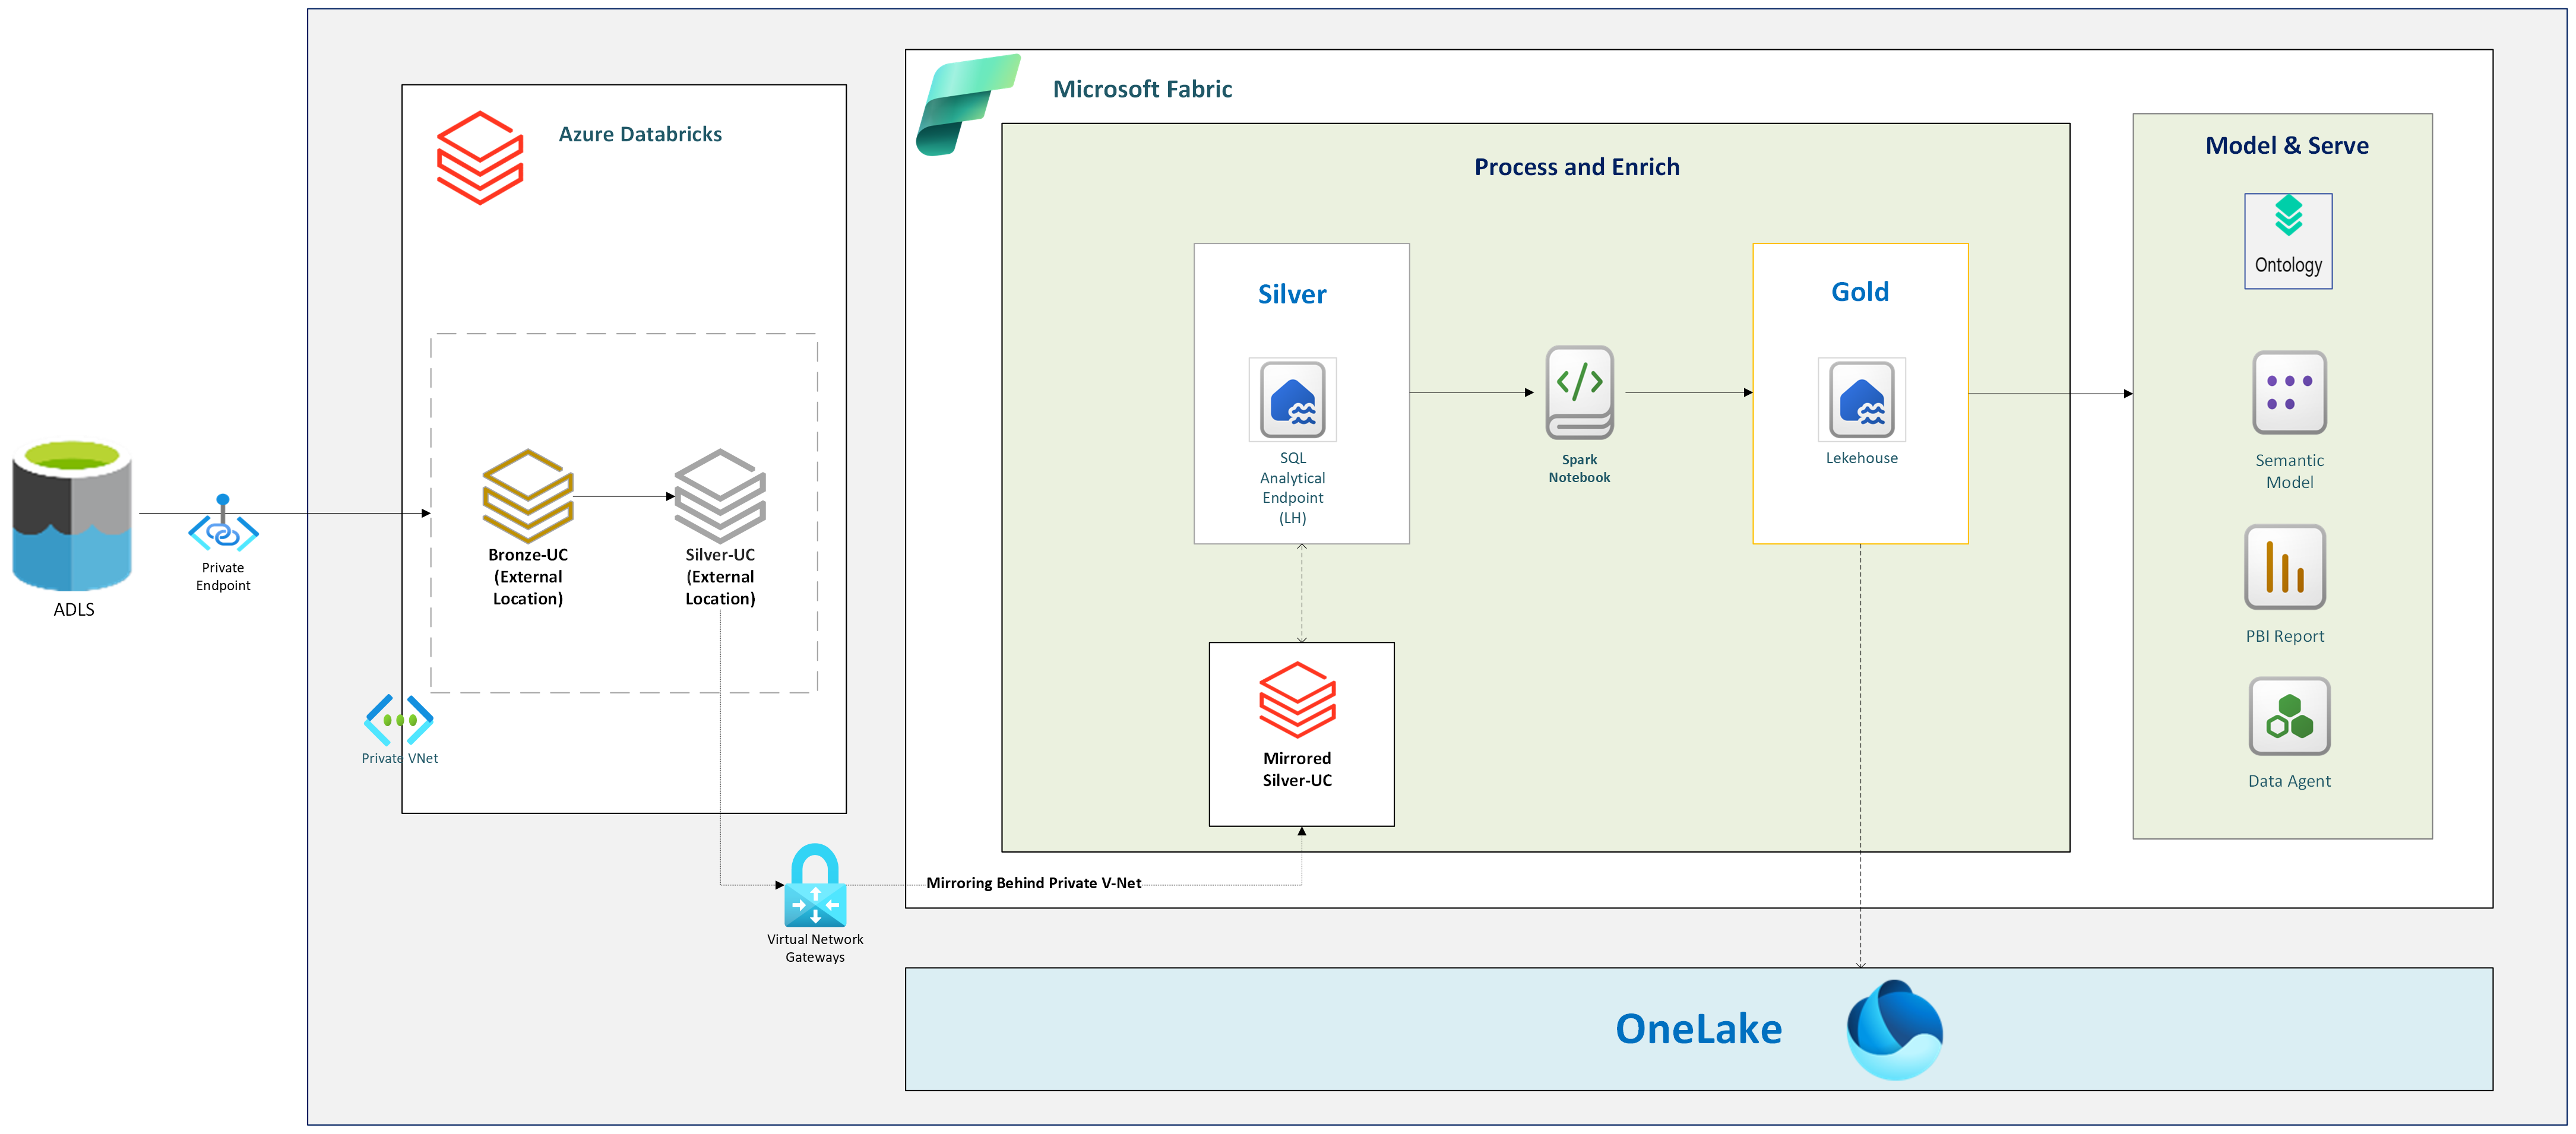This screenshot has height=1134, width=2576.
Task: Click the 'Mirrored Silver-UC' label
Action: [x=1297, y=769]
